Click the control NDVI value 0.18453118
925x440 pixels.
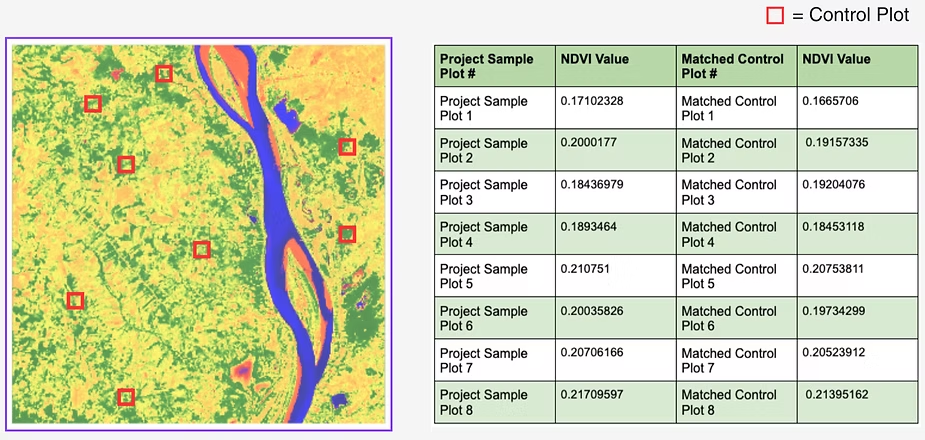(x=834, y=226)
